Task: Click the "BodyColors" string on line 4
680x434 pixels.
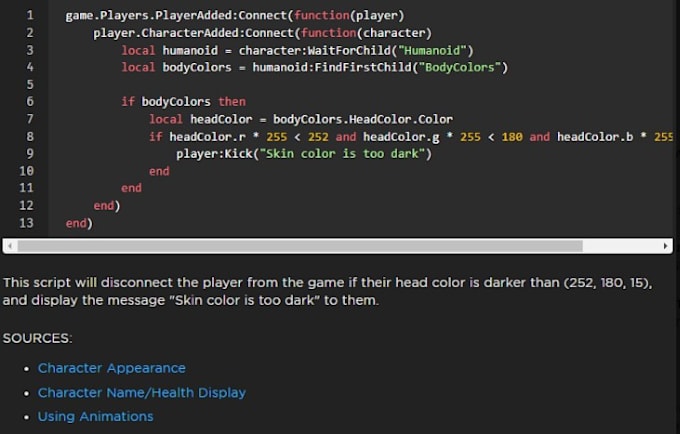Action: [460, 67]
